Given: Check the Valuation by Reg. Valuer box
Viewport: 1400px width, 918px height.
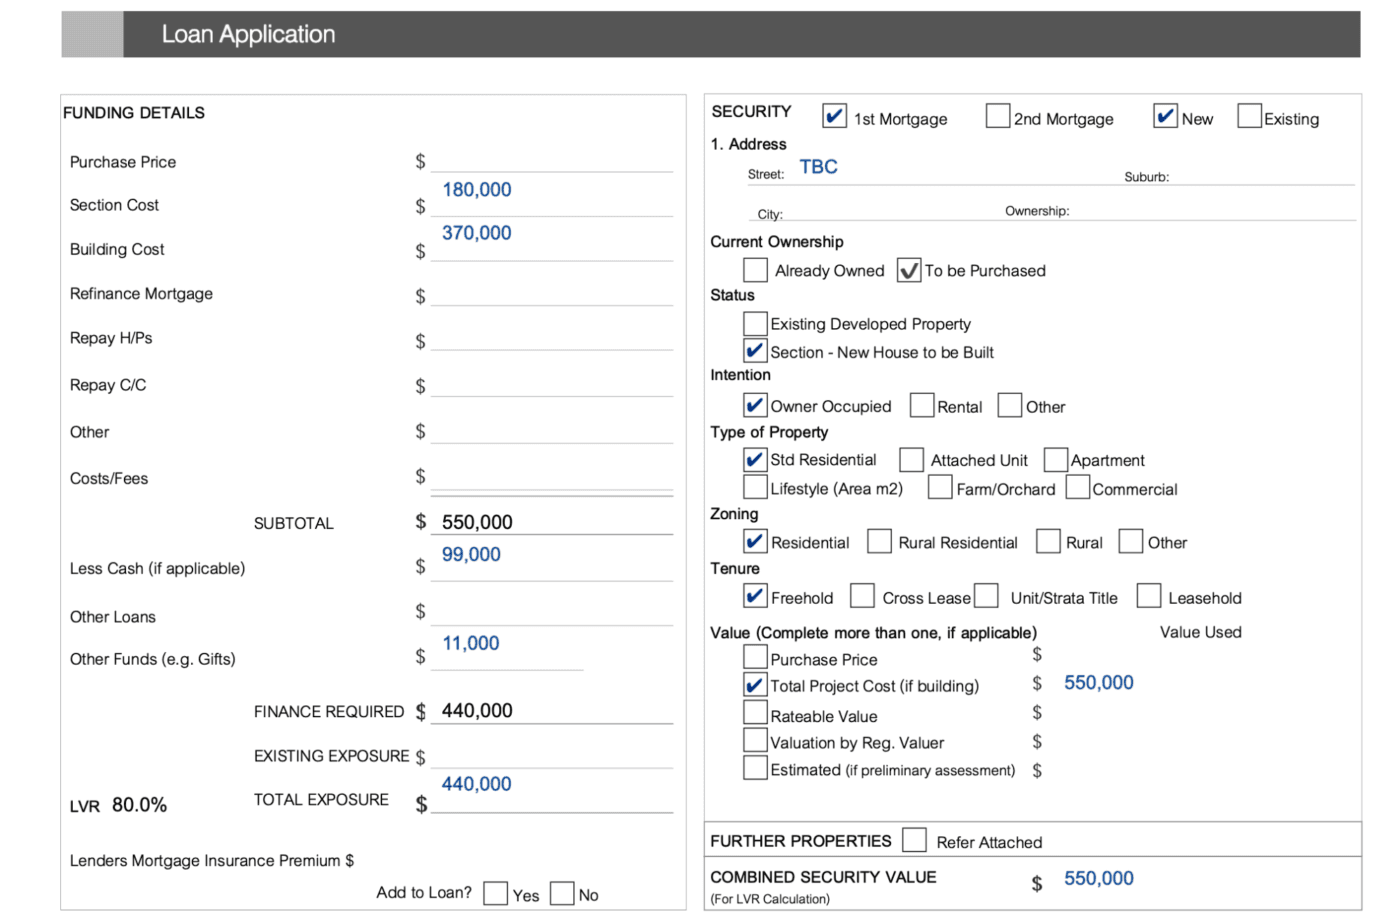Looking at the screenshot, I should click(755, 739).
